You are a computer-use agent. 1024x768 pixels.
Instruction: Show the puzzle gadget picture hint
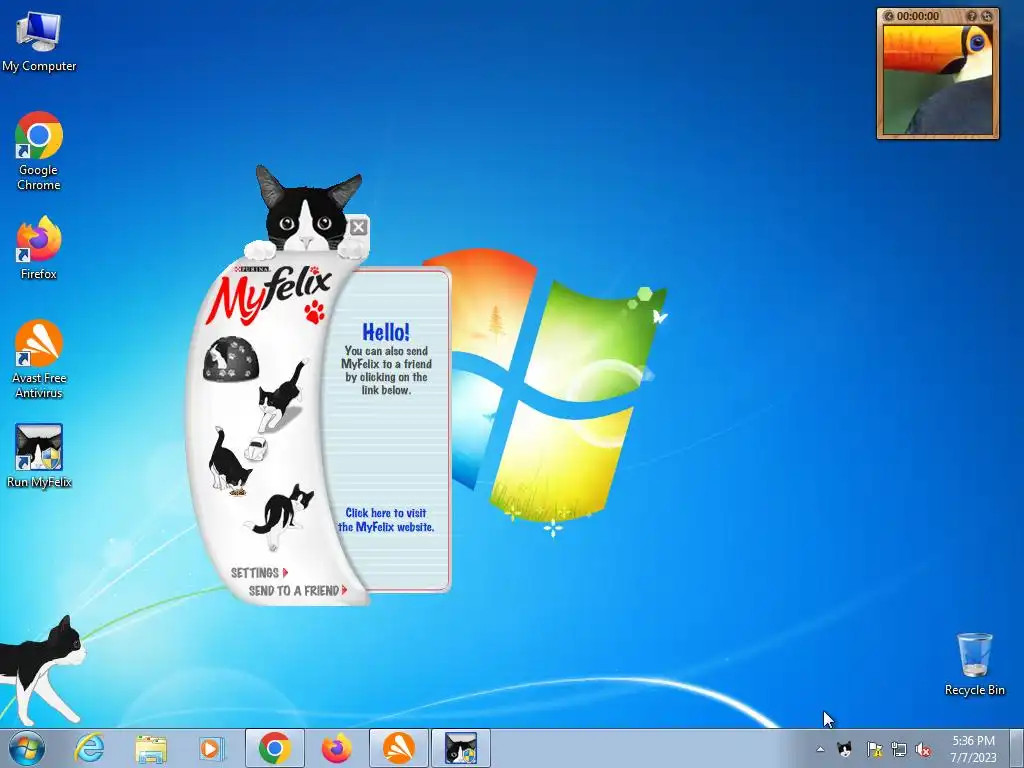tap(972, 16)
